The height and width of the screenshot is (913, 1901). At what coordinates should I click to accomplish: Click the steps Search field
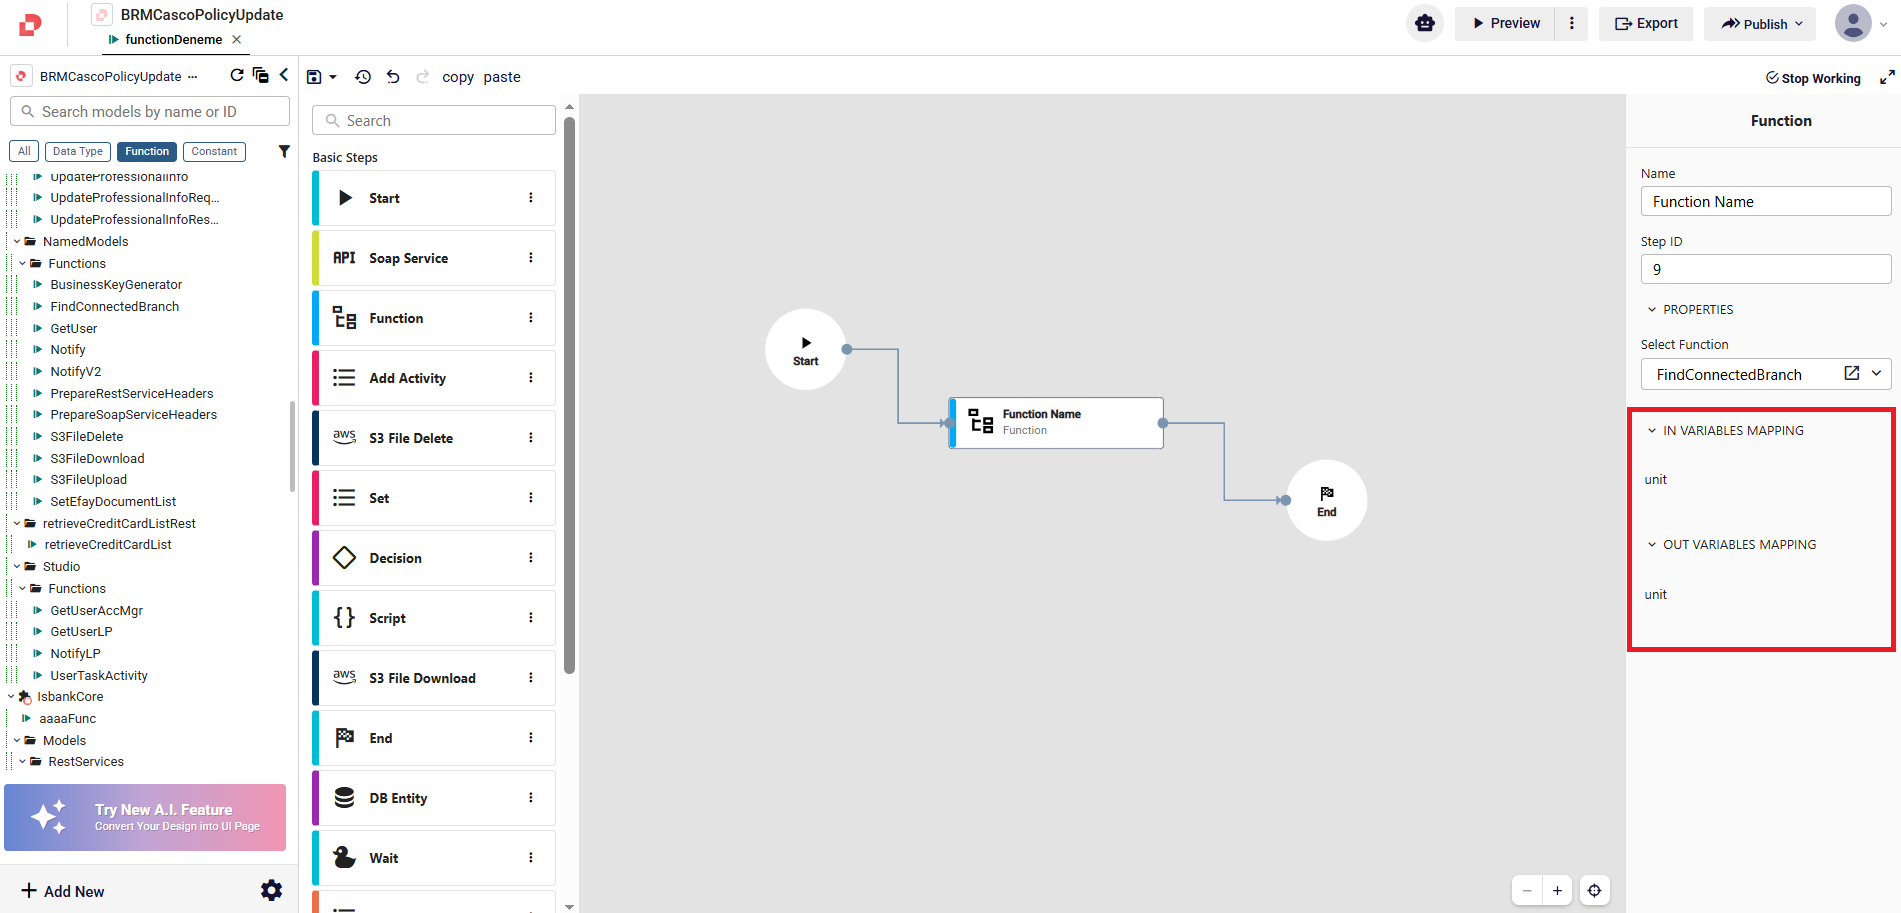point(434,120)
